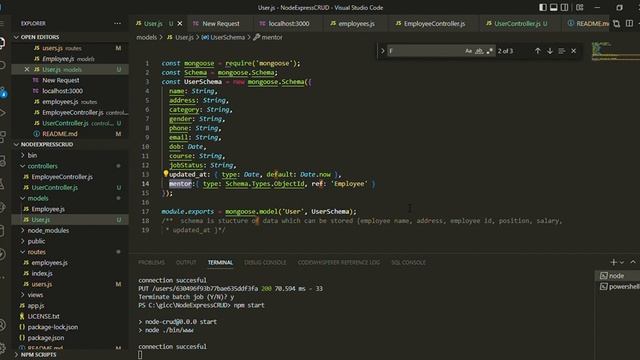This screenshot has width=640, height=360.
Task: Open the Problems panel tab
Action: point(151,262)
